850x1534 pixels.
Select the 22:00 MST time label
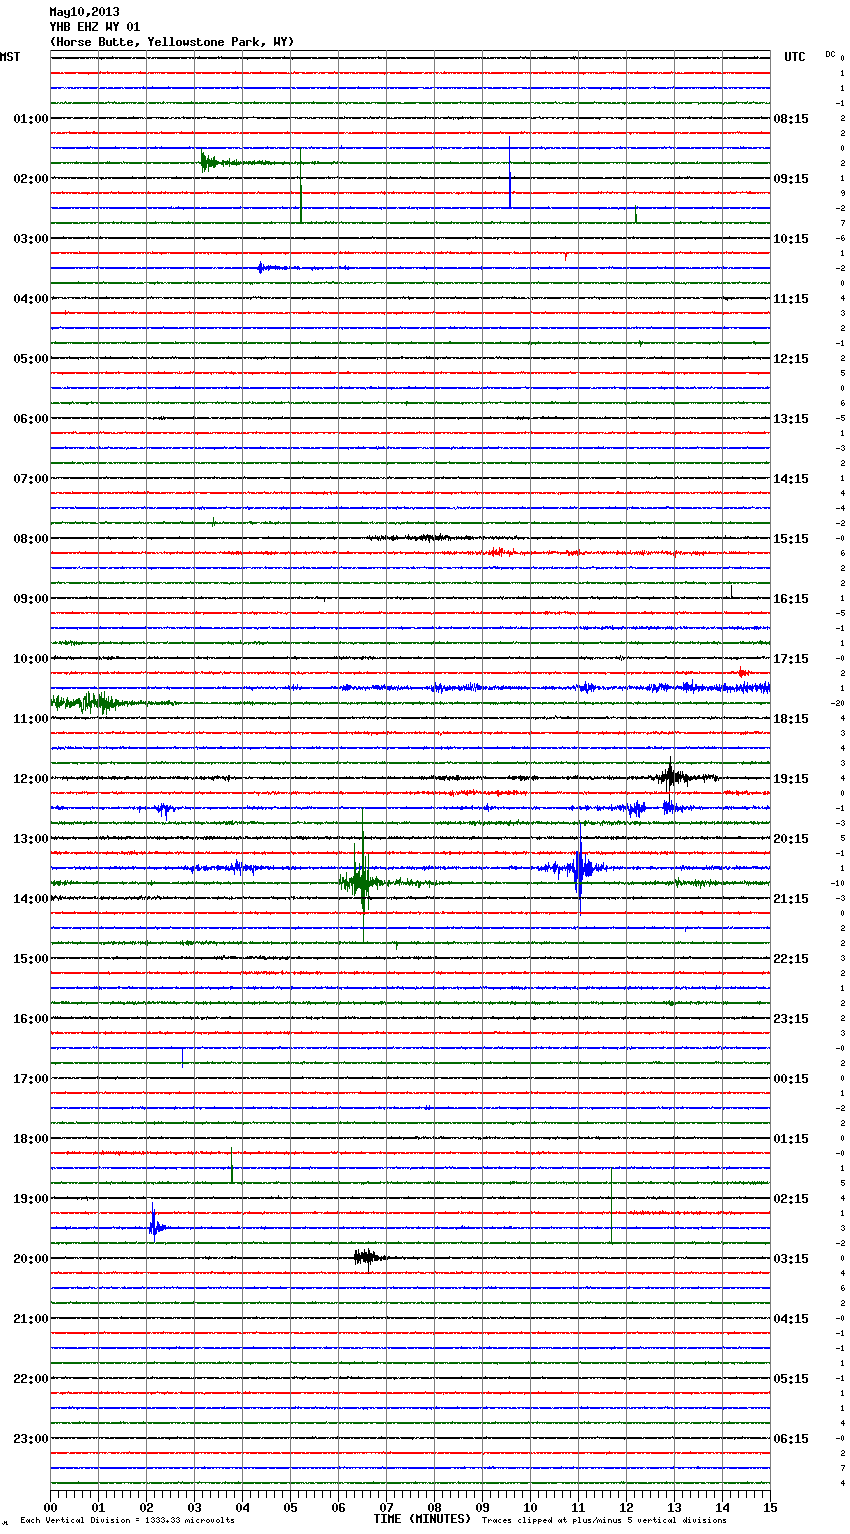[31, 1379]
